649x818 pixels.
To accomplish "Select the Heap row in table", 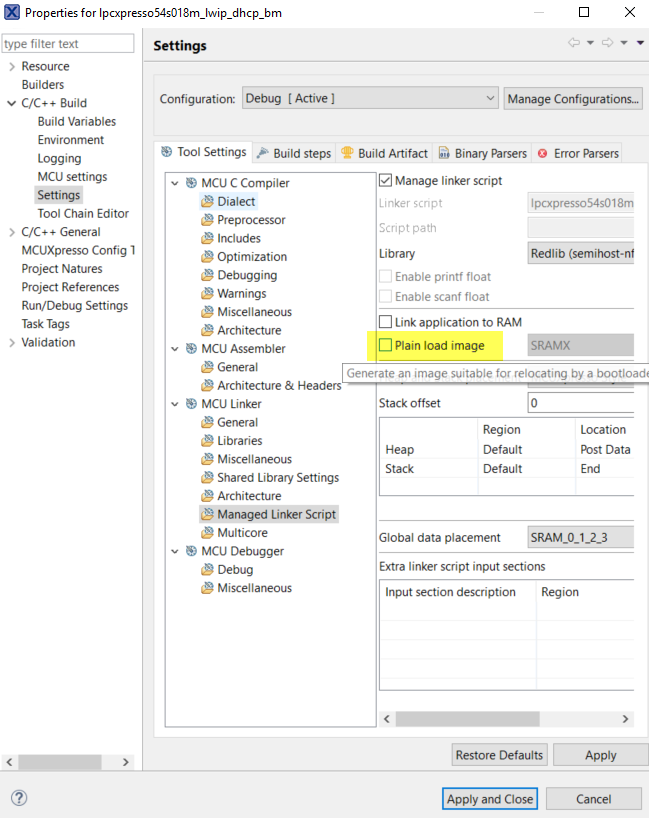I will (x=507, y=449).
